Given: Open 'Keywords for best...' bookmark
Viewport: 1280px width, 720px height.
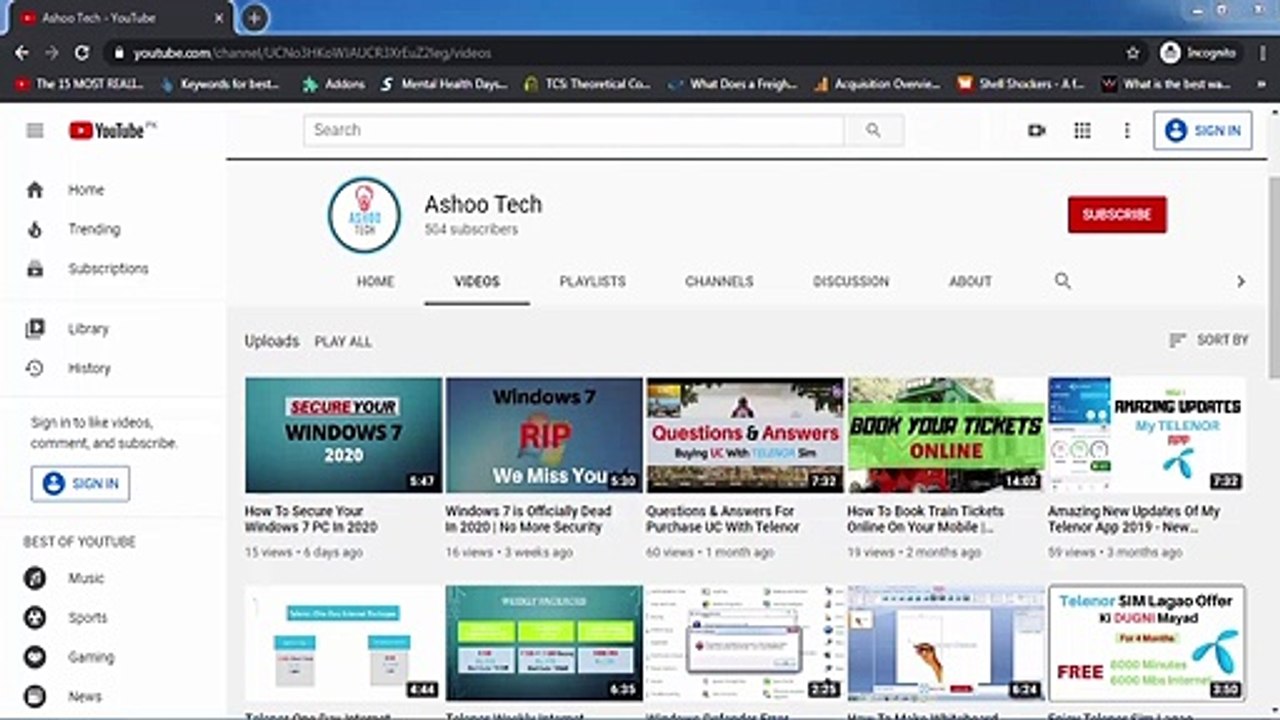Looking at the screenshot, I should [221, 84].
